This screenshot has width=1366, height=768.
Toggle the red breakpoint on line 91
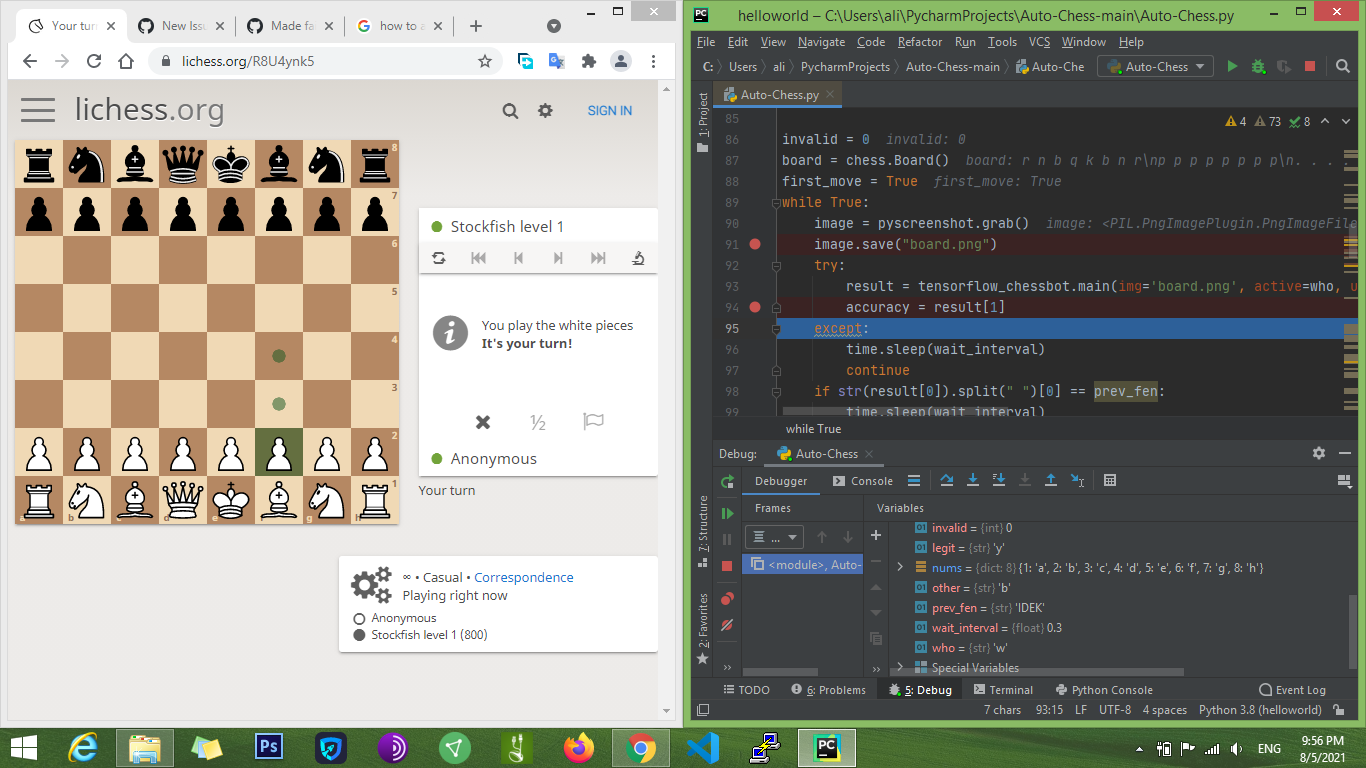pyautogui.click(x=755, y=243)
